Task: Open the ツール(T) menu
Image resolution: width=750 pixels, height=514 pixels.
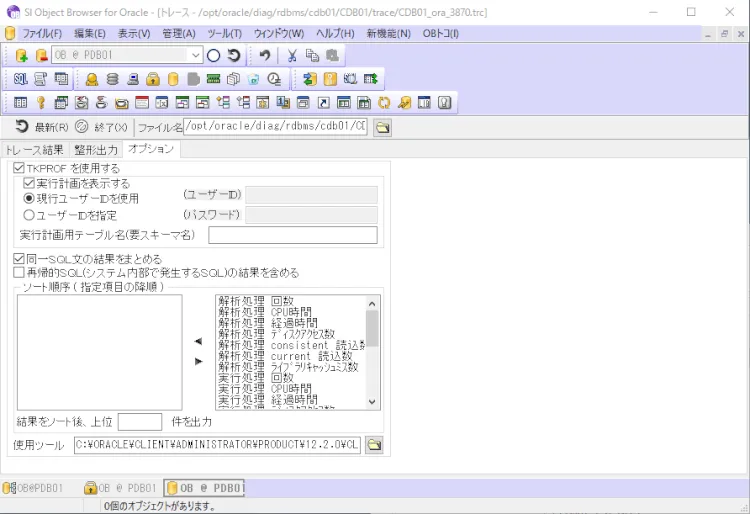Action: pos(224,33)
